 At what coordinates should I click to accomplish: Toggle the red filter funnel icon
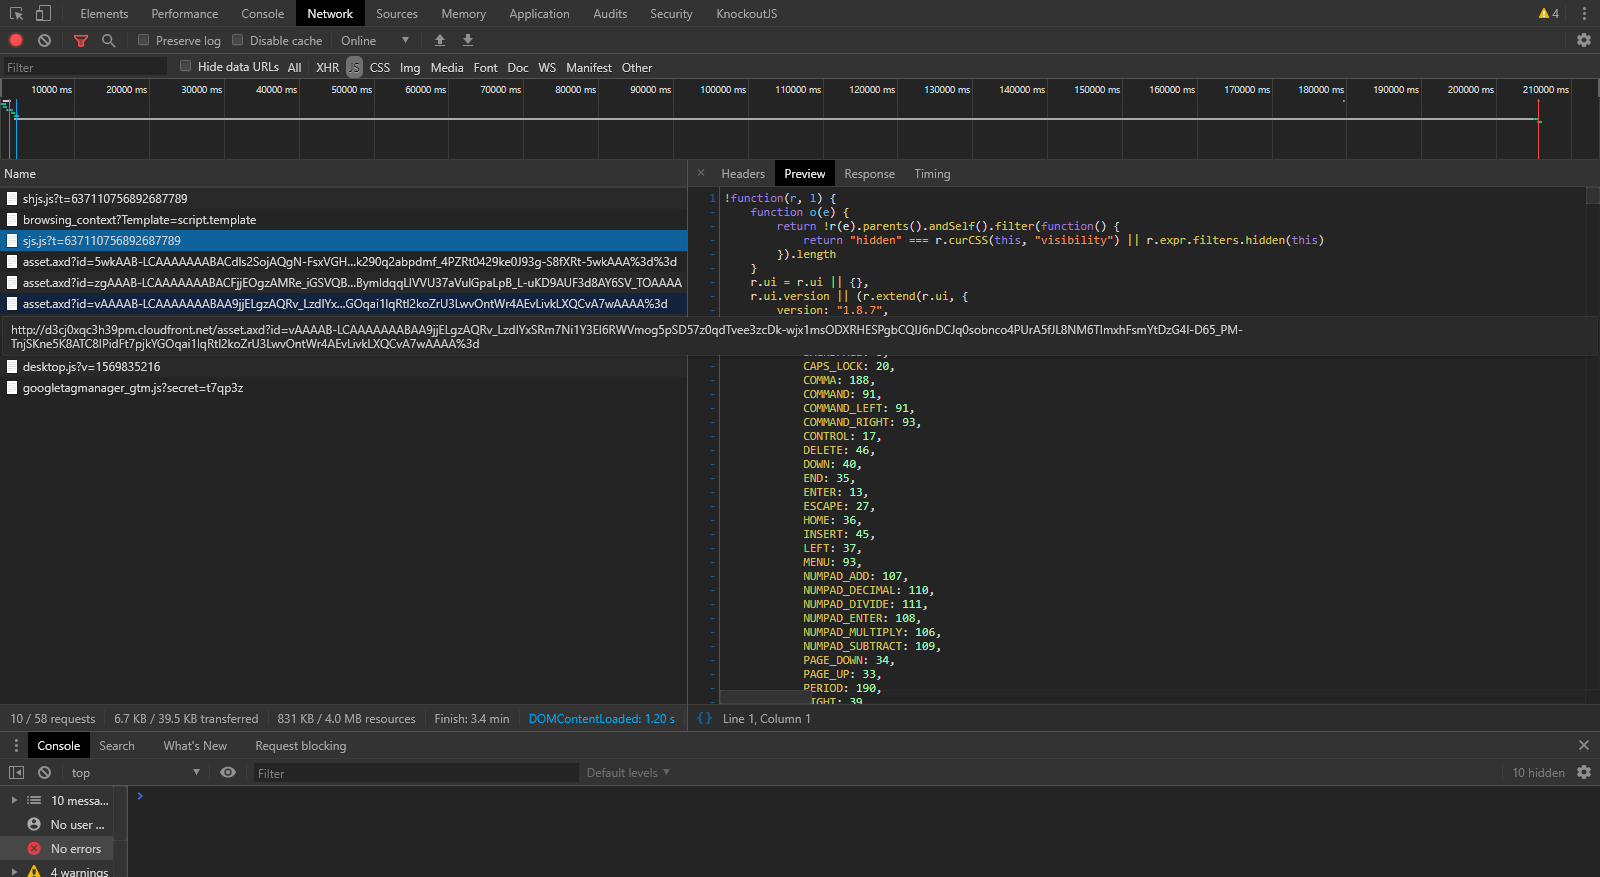pos(81,41)
